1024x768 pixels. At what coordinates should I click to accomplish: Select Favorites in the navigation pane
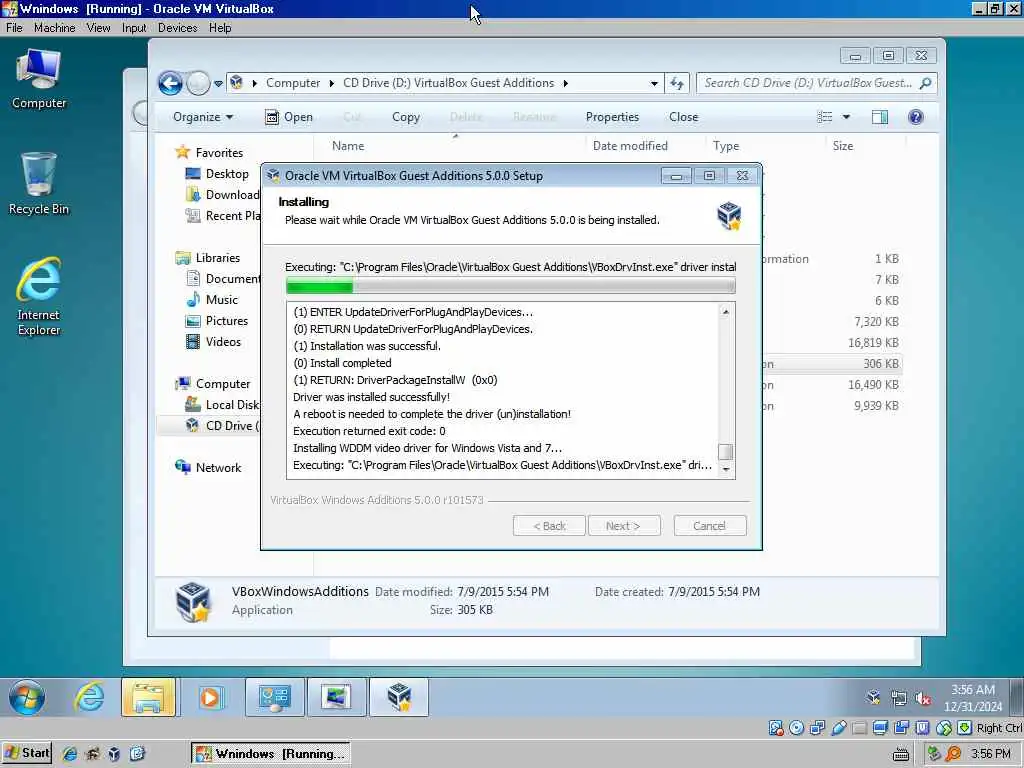pos(210,152)
